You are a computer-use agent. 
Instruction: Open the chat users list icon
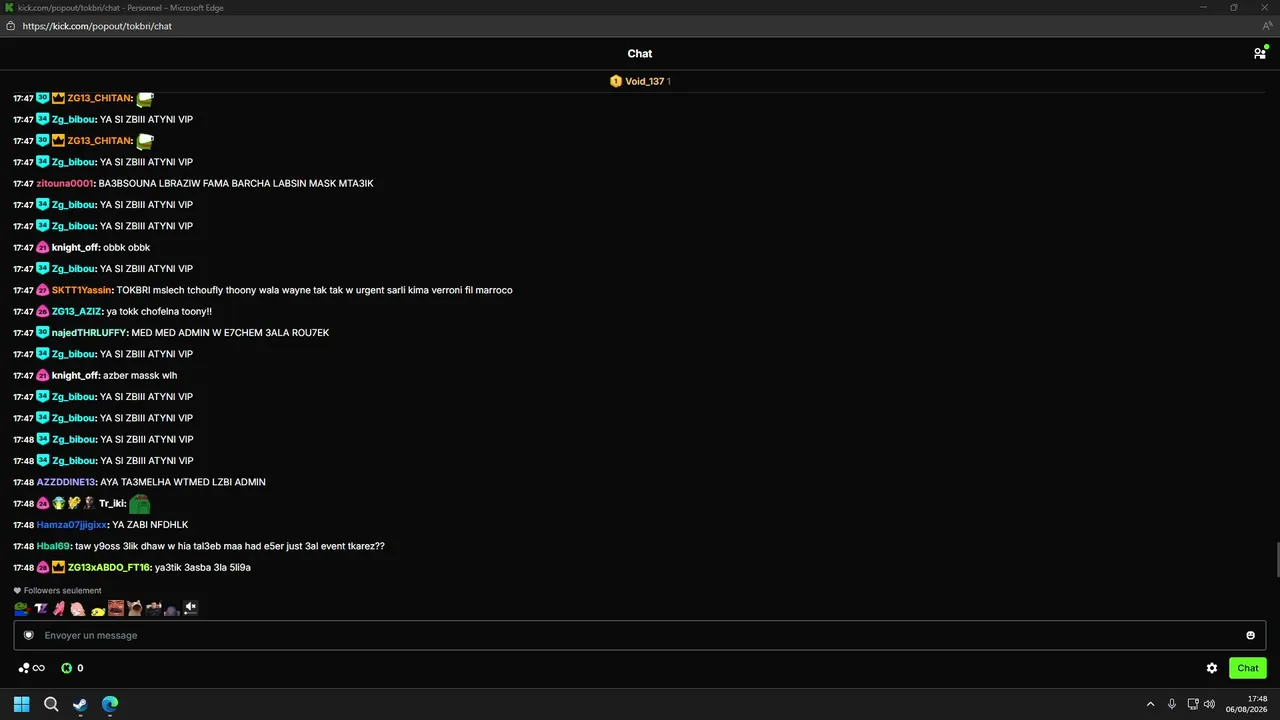(x=1260, y=53)
